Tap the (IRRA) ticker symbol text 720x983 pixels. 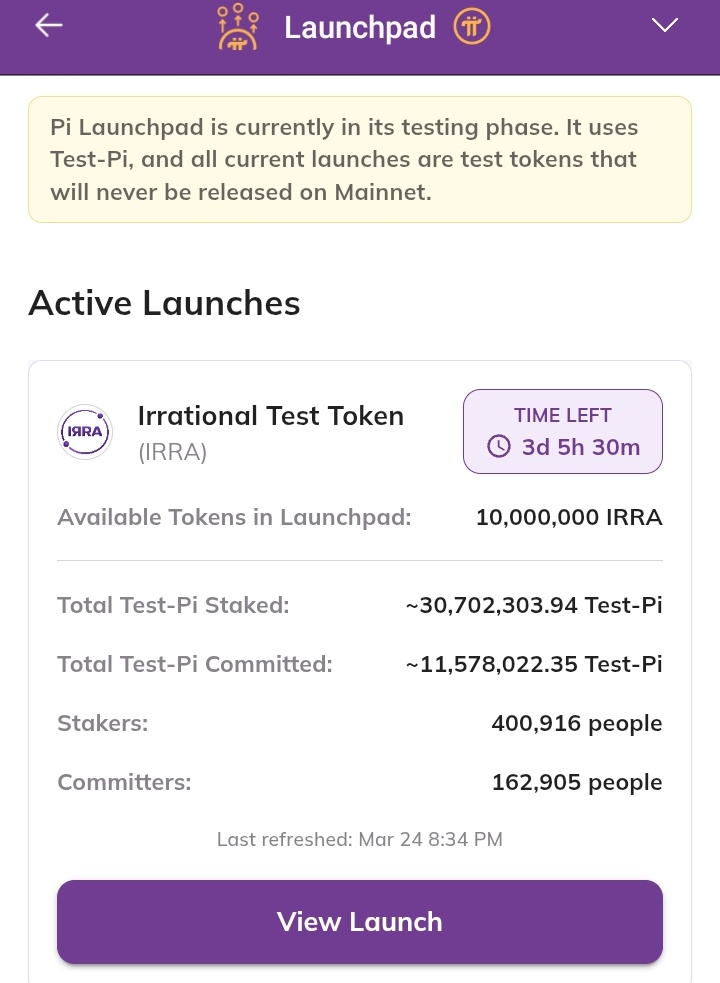point(172,452)
